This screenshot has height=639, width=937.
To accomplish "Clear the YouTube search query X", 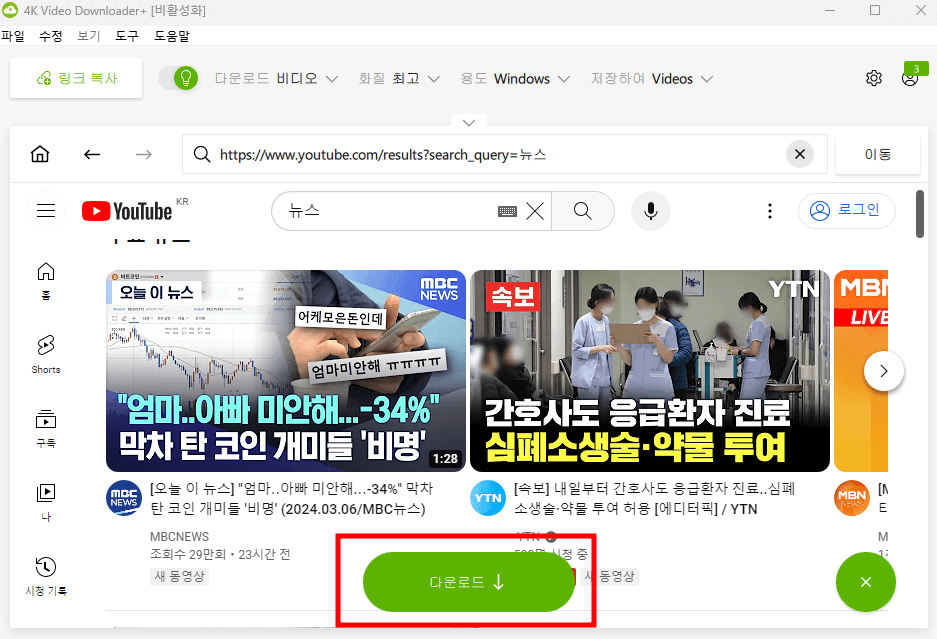I will 535,211.
